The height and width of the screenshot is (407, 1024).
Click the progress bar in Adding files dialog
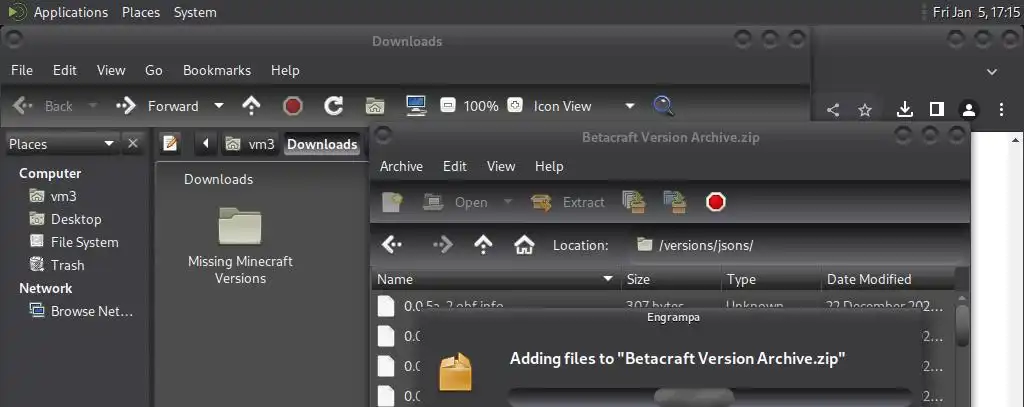pyautogui.click(x=710, y=397)
